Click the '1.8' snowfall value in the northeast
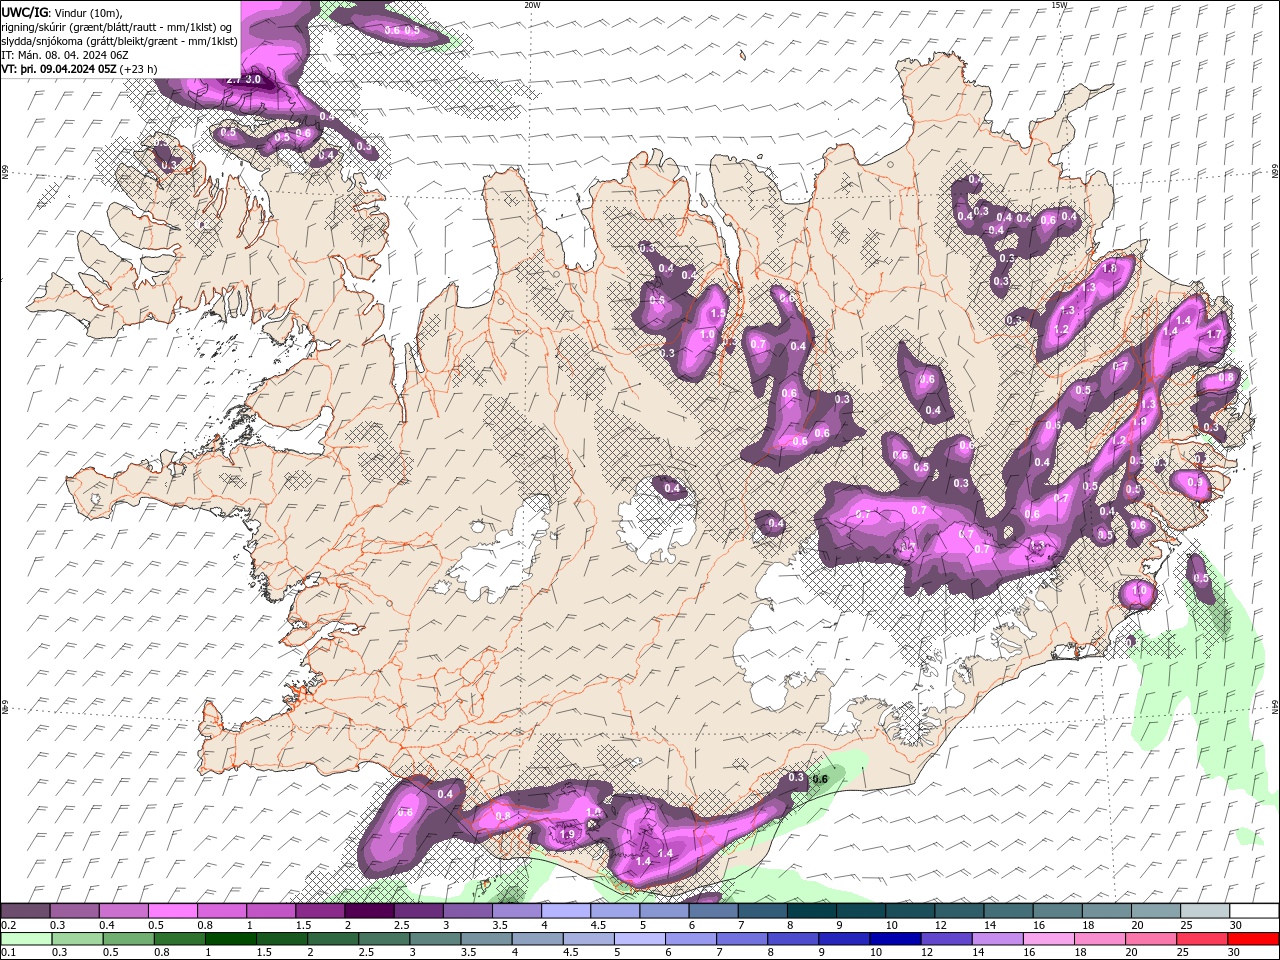 coord(1108,268)
